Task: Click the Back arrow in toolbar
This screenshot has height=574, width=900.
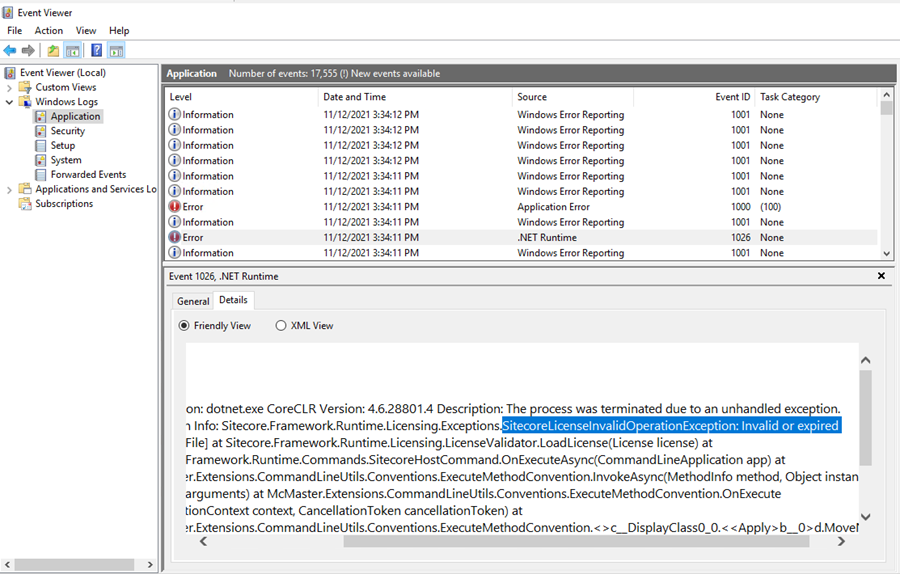Action: pos(10,51)
